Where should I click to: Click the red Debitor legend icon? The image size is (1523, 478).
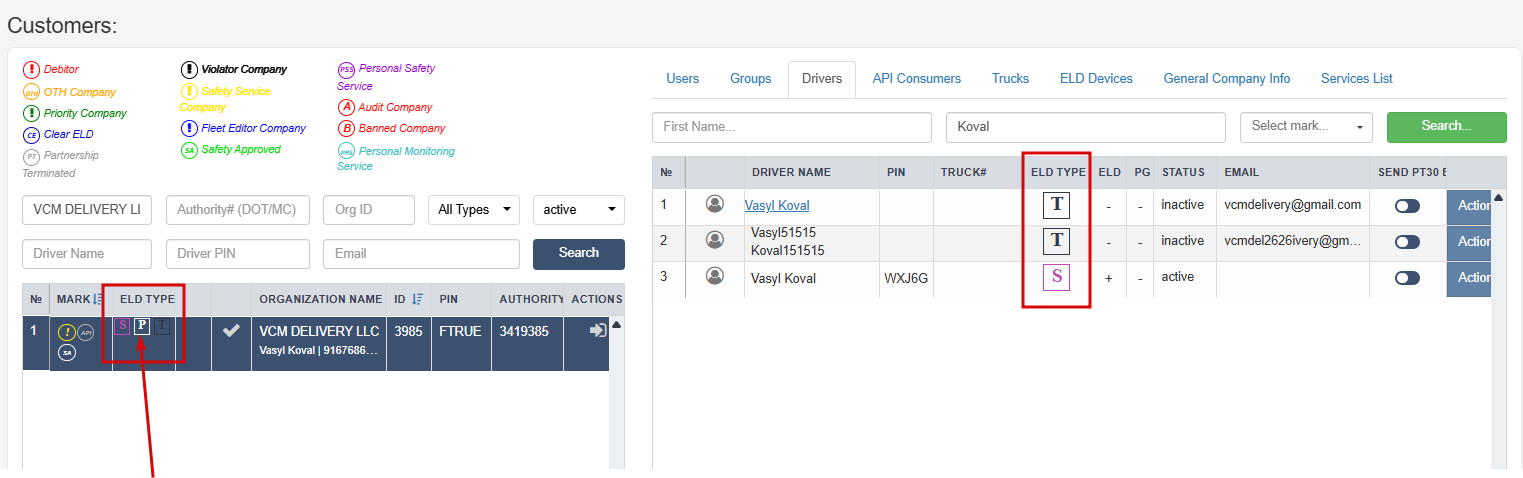coord(31,69)
